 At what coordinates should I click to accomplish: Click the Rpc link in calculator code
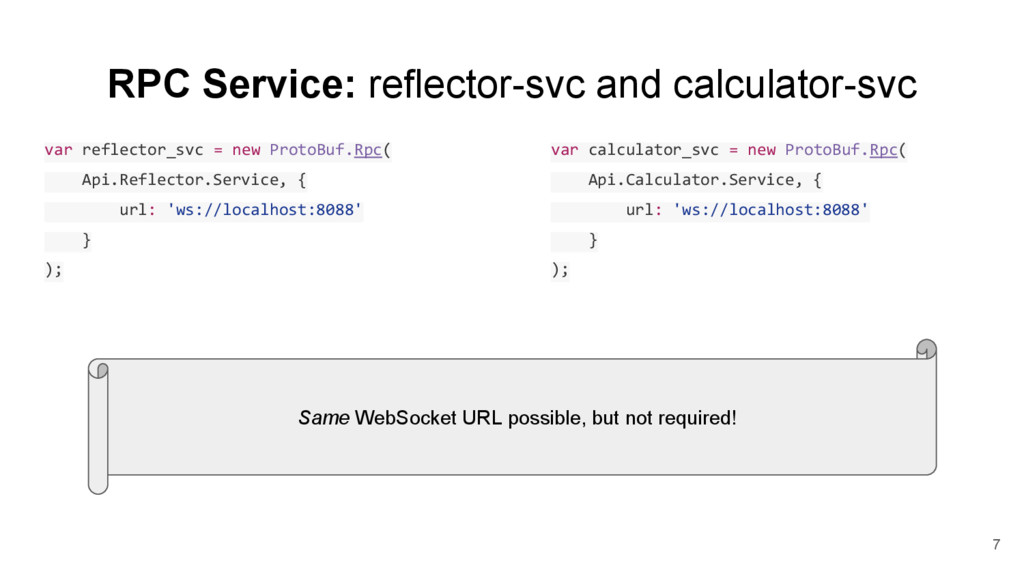pyautogui.click(x=883, y=150)
